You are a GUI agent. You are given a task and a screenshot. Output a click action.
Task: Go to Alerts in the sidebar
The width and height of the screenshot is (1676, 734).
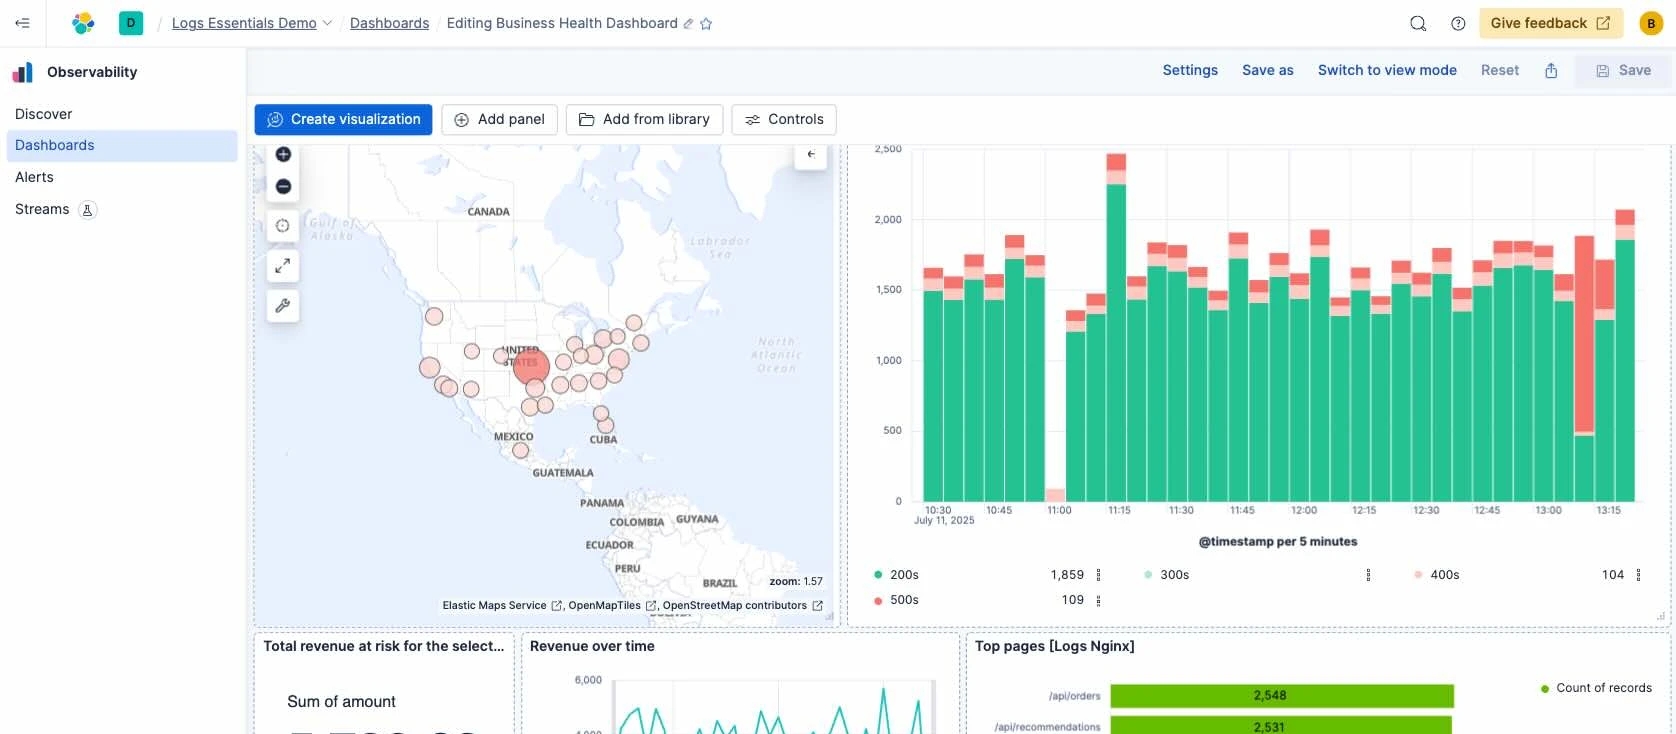coord(34,177)
